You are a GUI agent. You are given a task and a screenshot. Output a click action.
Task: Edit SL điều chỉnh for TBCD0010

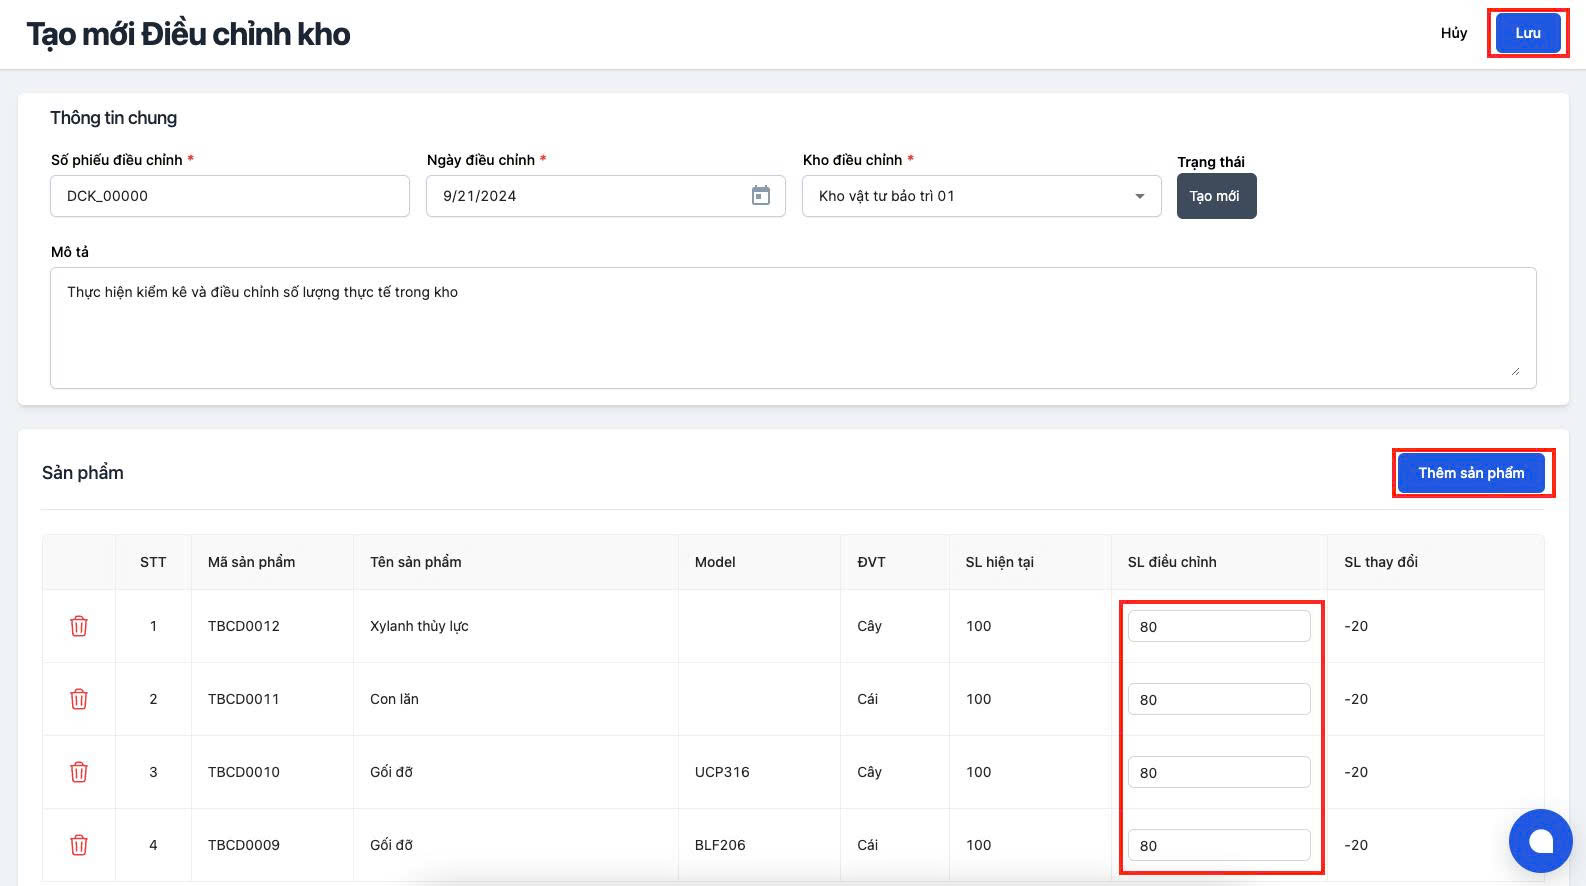[1218, 773]
